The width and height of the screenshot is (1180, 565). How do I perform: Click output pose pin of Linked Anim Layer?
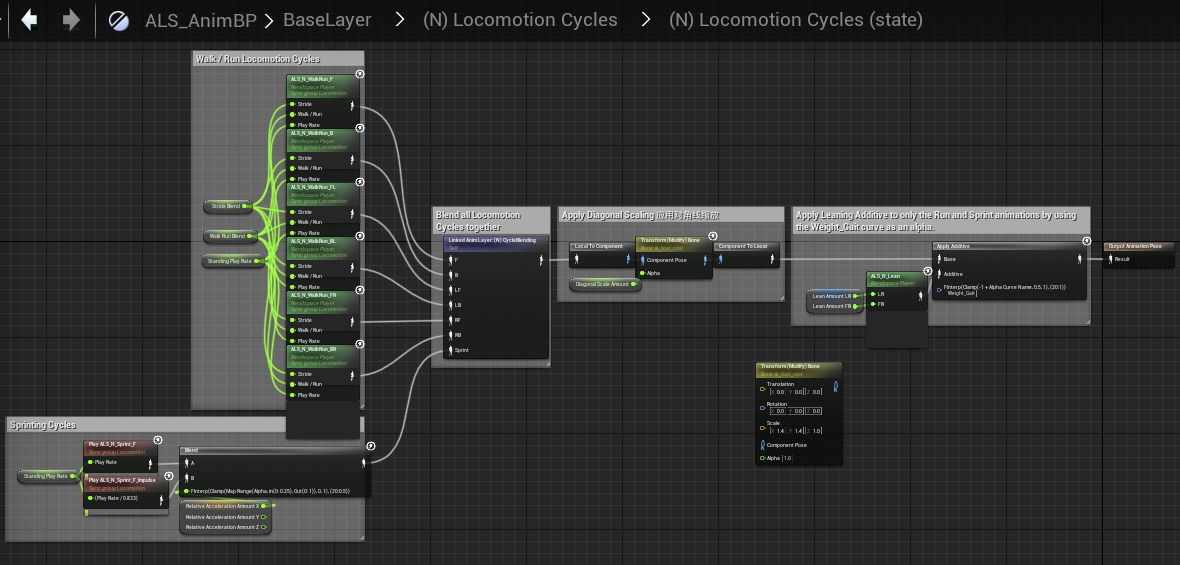pos(541,260)
